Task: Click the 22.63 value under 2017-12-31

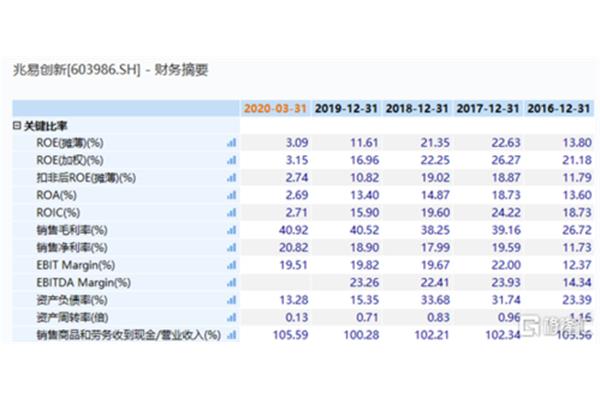Action: tap(506, 143)
